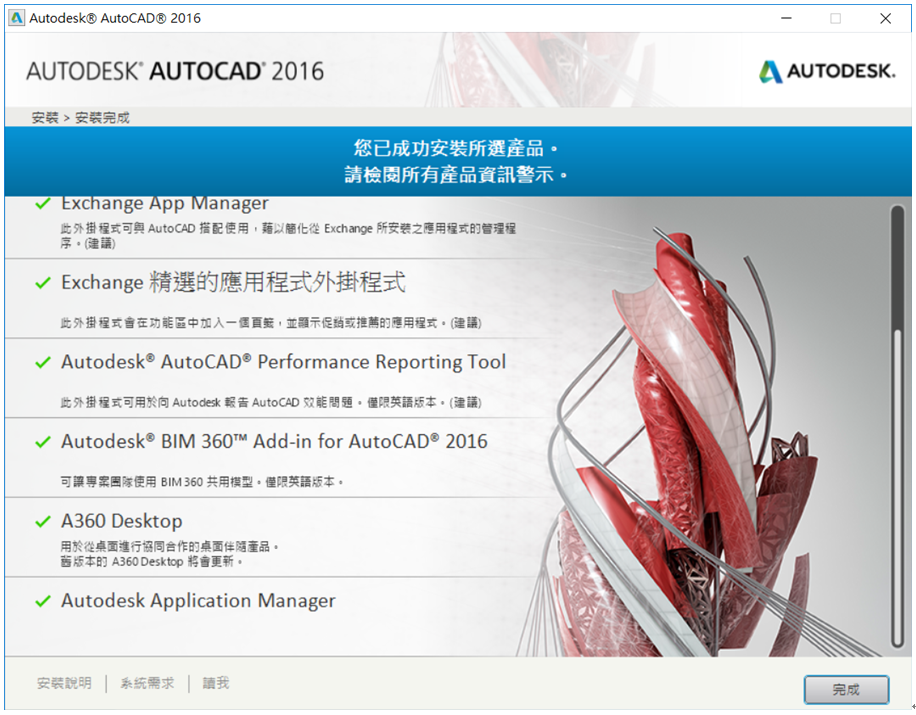
Task: Click the green check beside Exchange 精選的應用程式外掛程式
Action: tap(43, 283)
